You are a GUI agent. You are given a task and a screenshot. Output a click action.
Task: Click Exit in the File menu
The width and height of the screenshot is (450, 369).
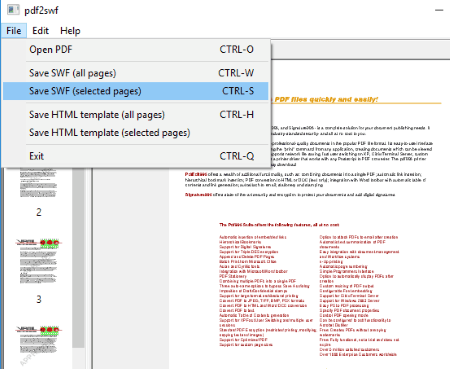[136, 156]
